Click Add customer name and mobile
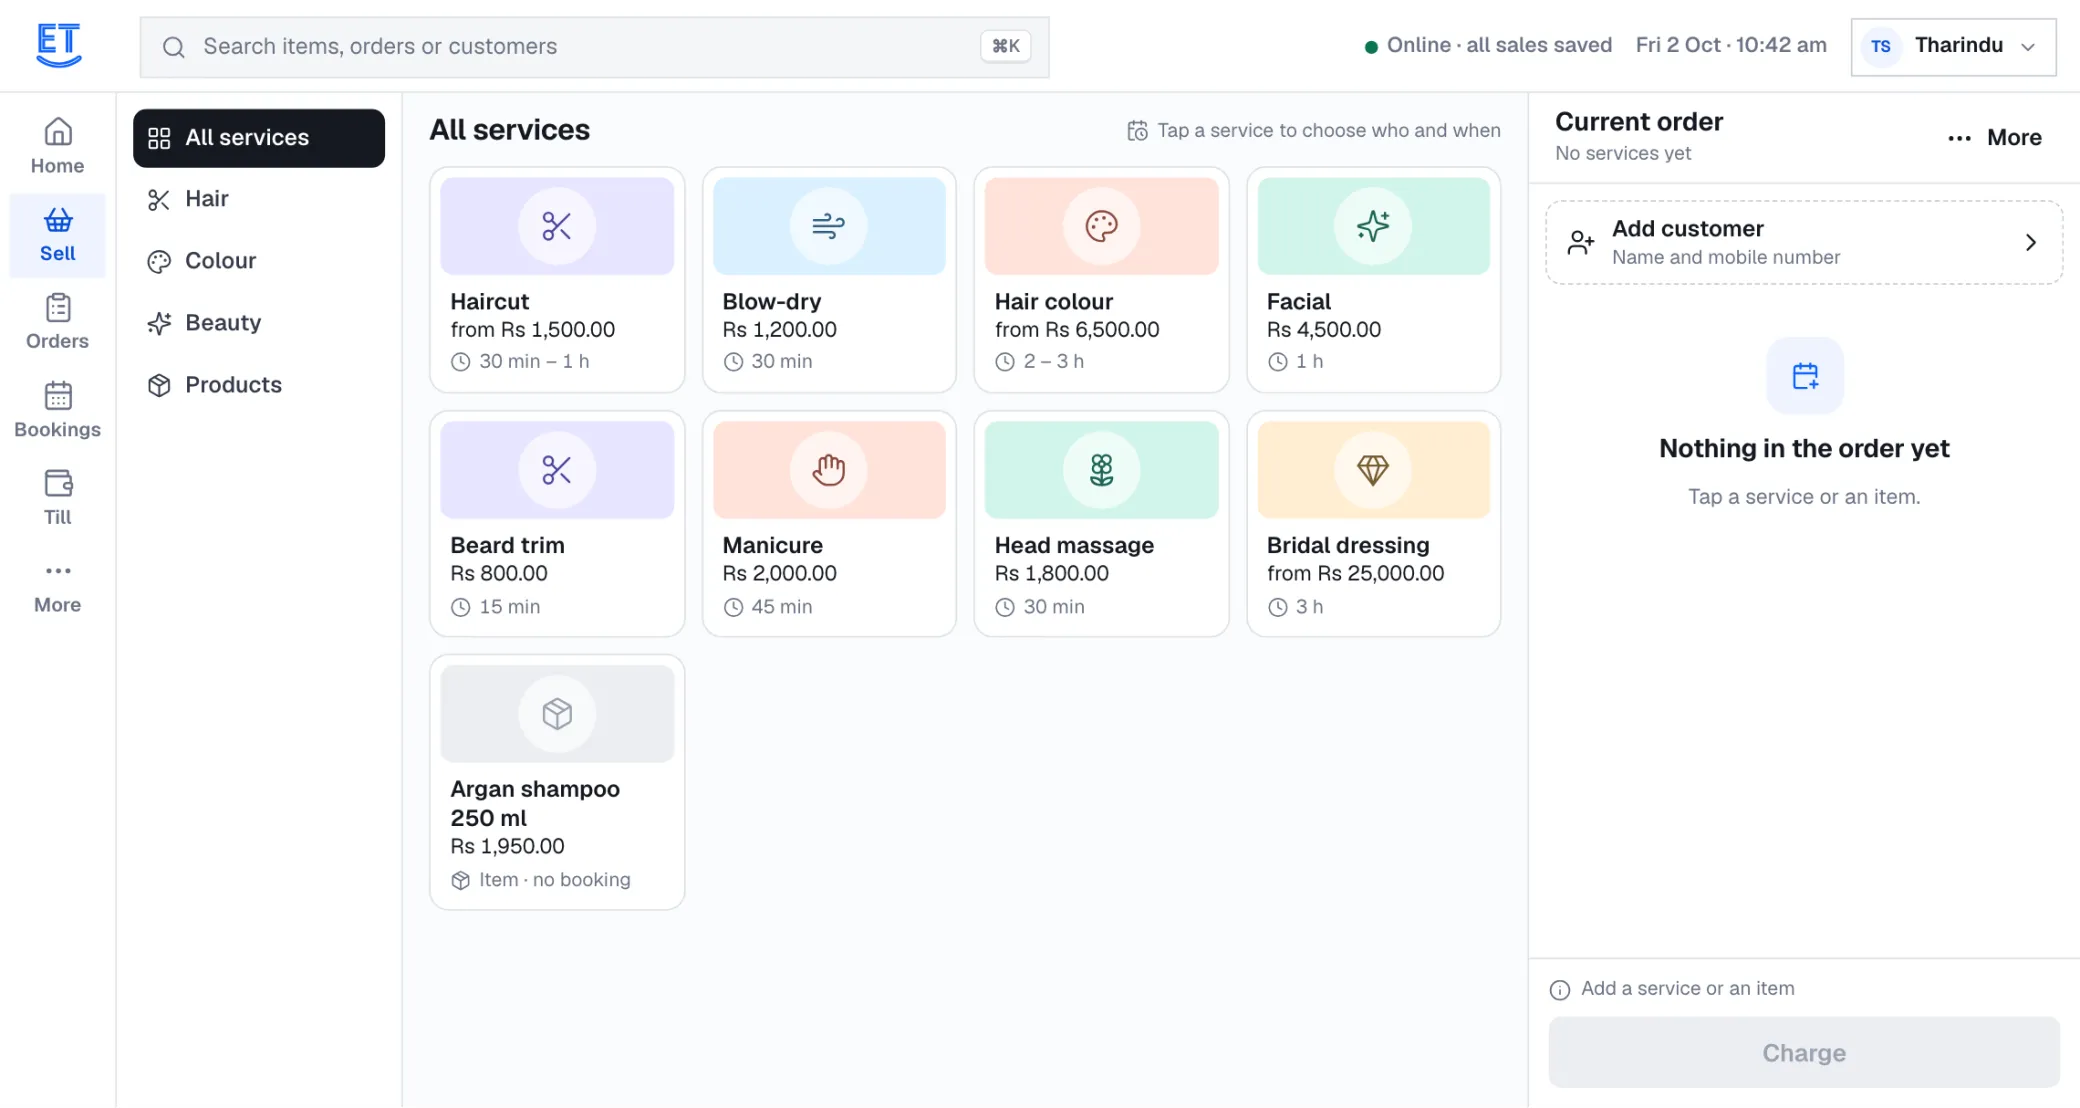This screenshot has width=2080, height=1108. pos(1804,243)
